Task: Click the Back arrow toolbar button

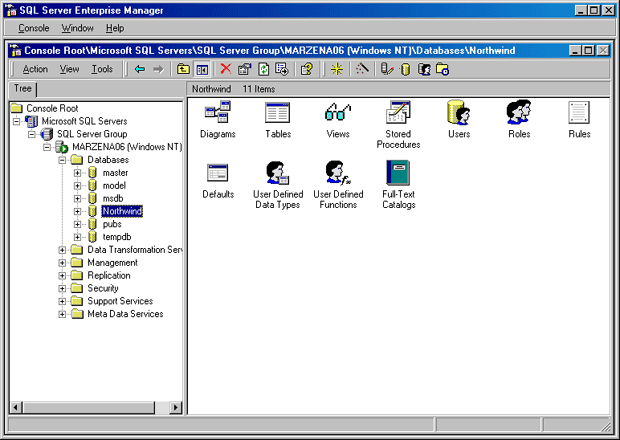Action: point(140,70)
